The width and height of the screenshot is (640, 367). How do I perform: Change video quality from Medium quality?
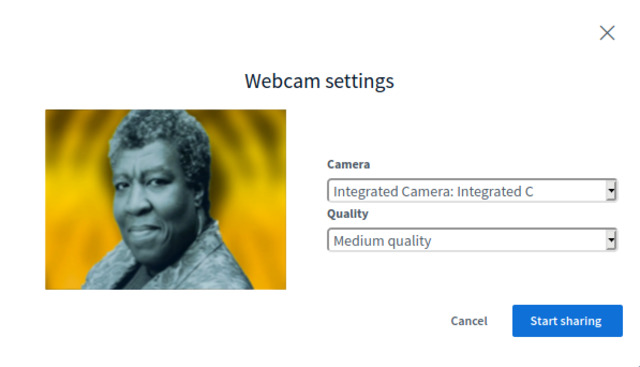tap(471, 240)
